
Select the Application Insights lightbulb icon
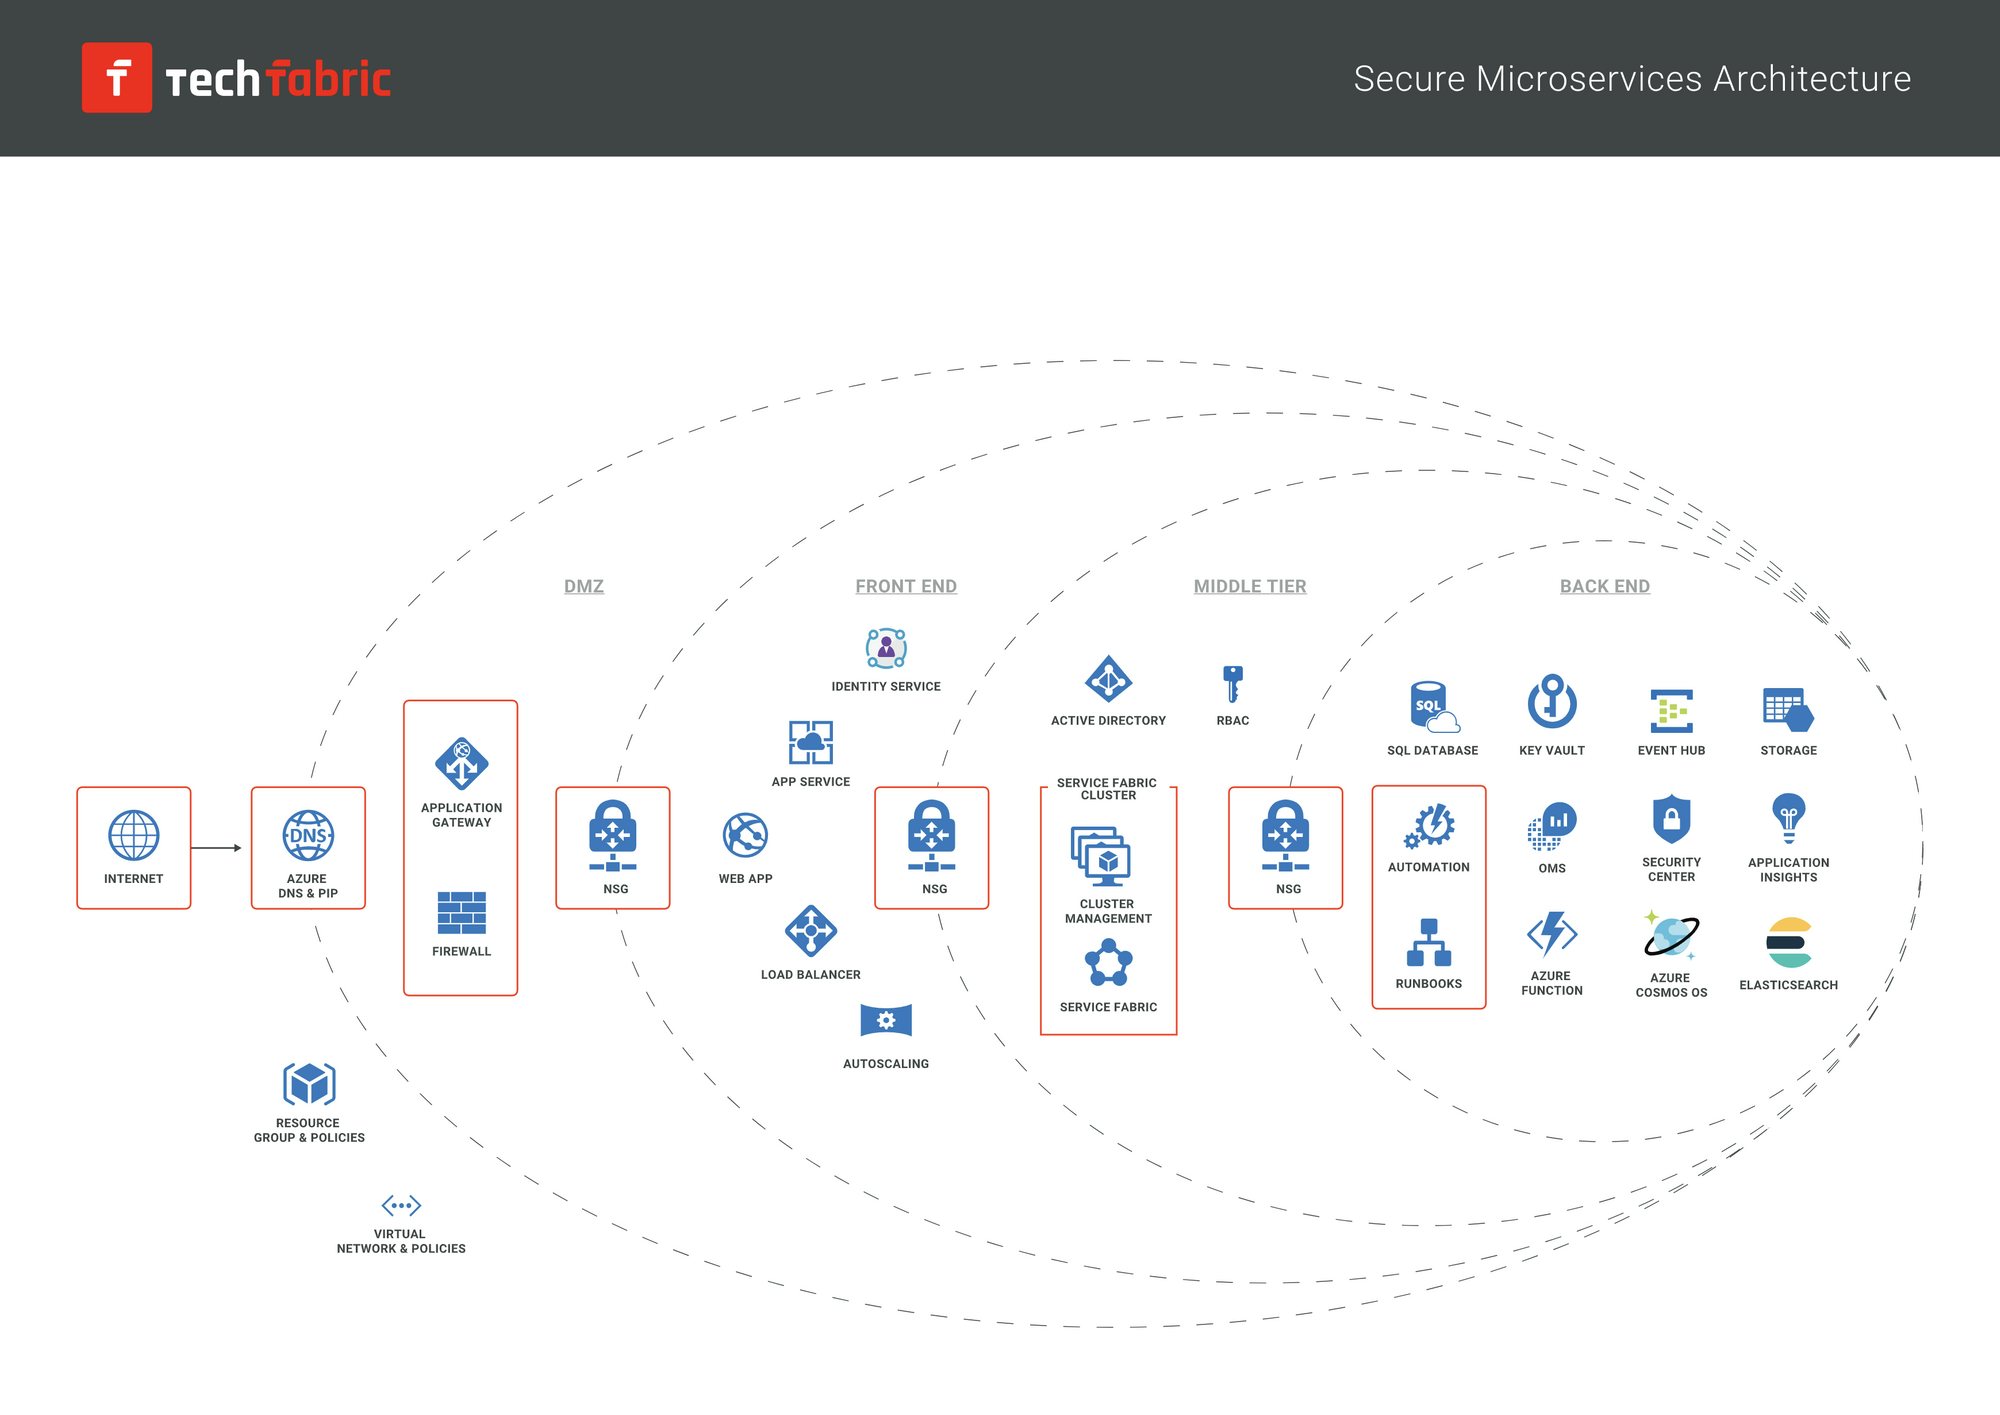[1788, 820]
